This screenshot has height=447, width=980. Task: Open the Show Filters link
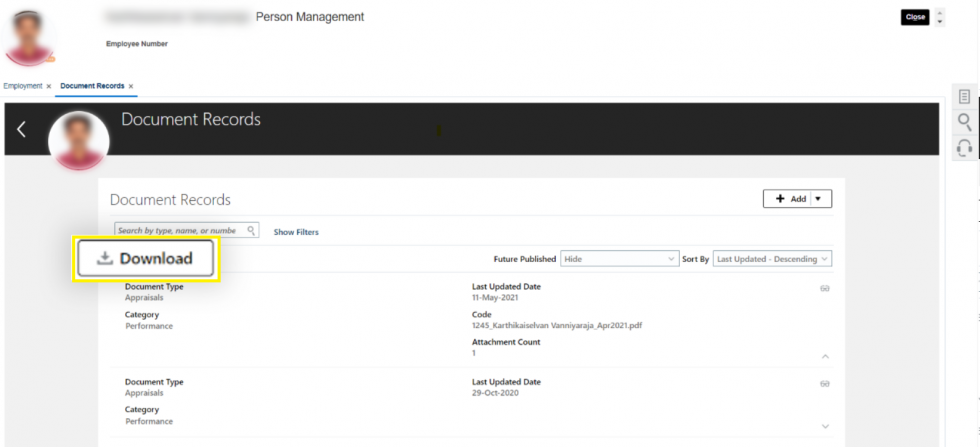point(296,232)
